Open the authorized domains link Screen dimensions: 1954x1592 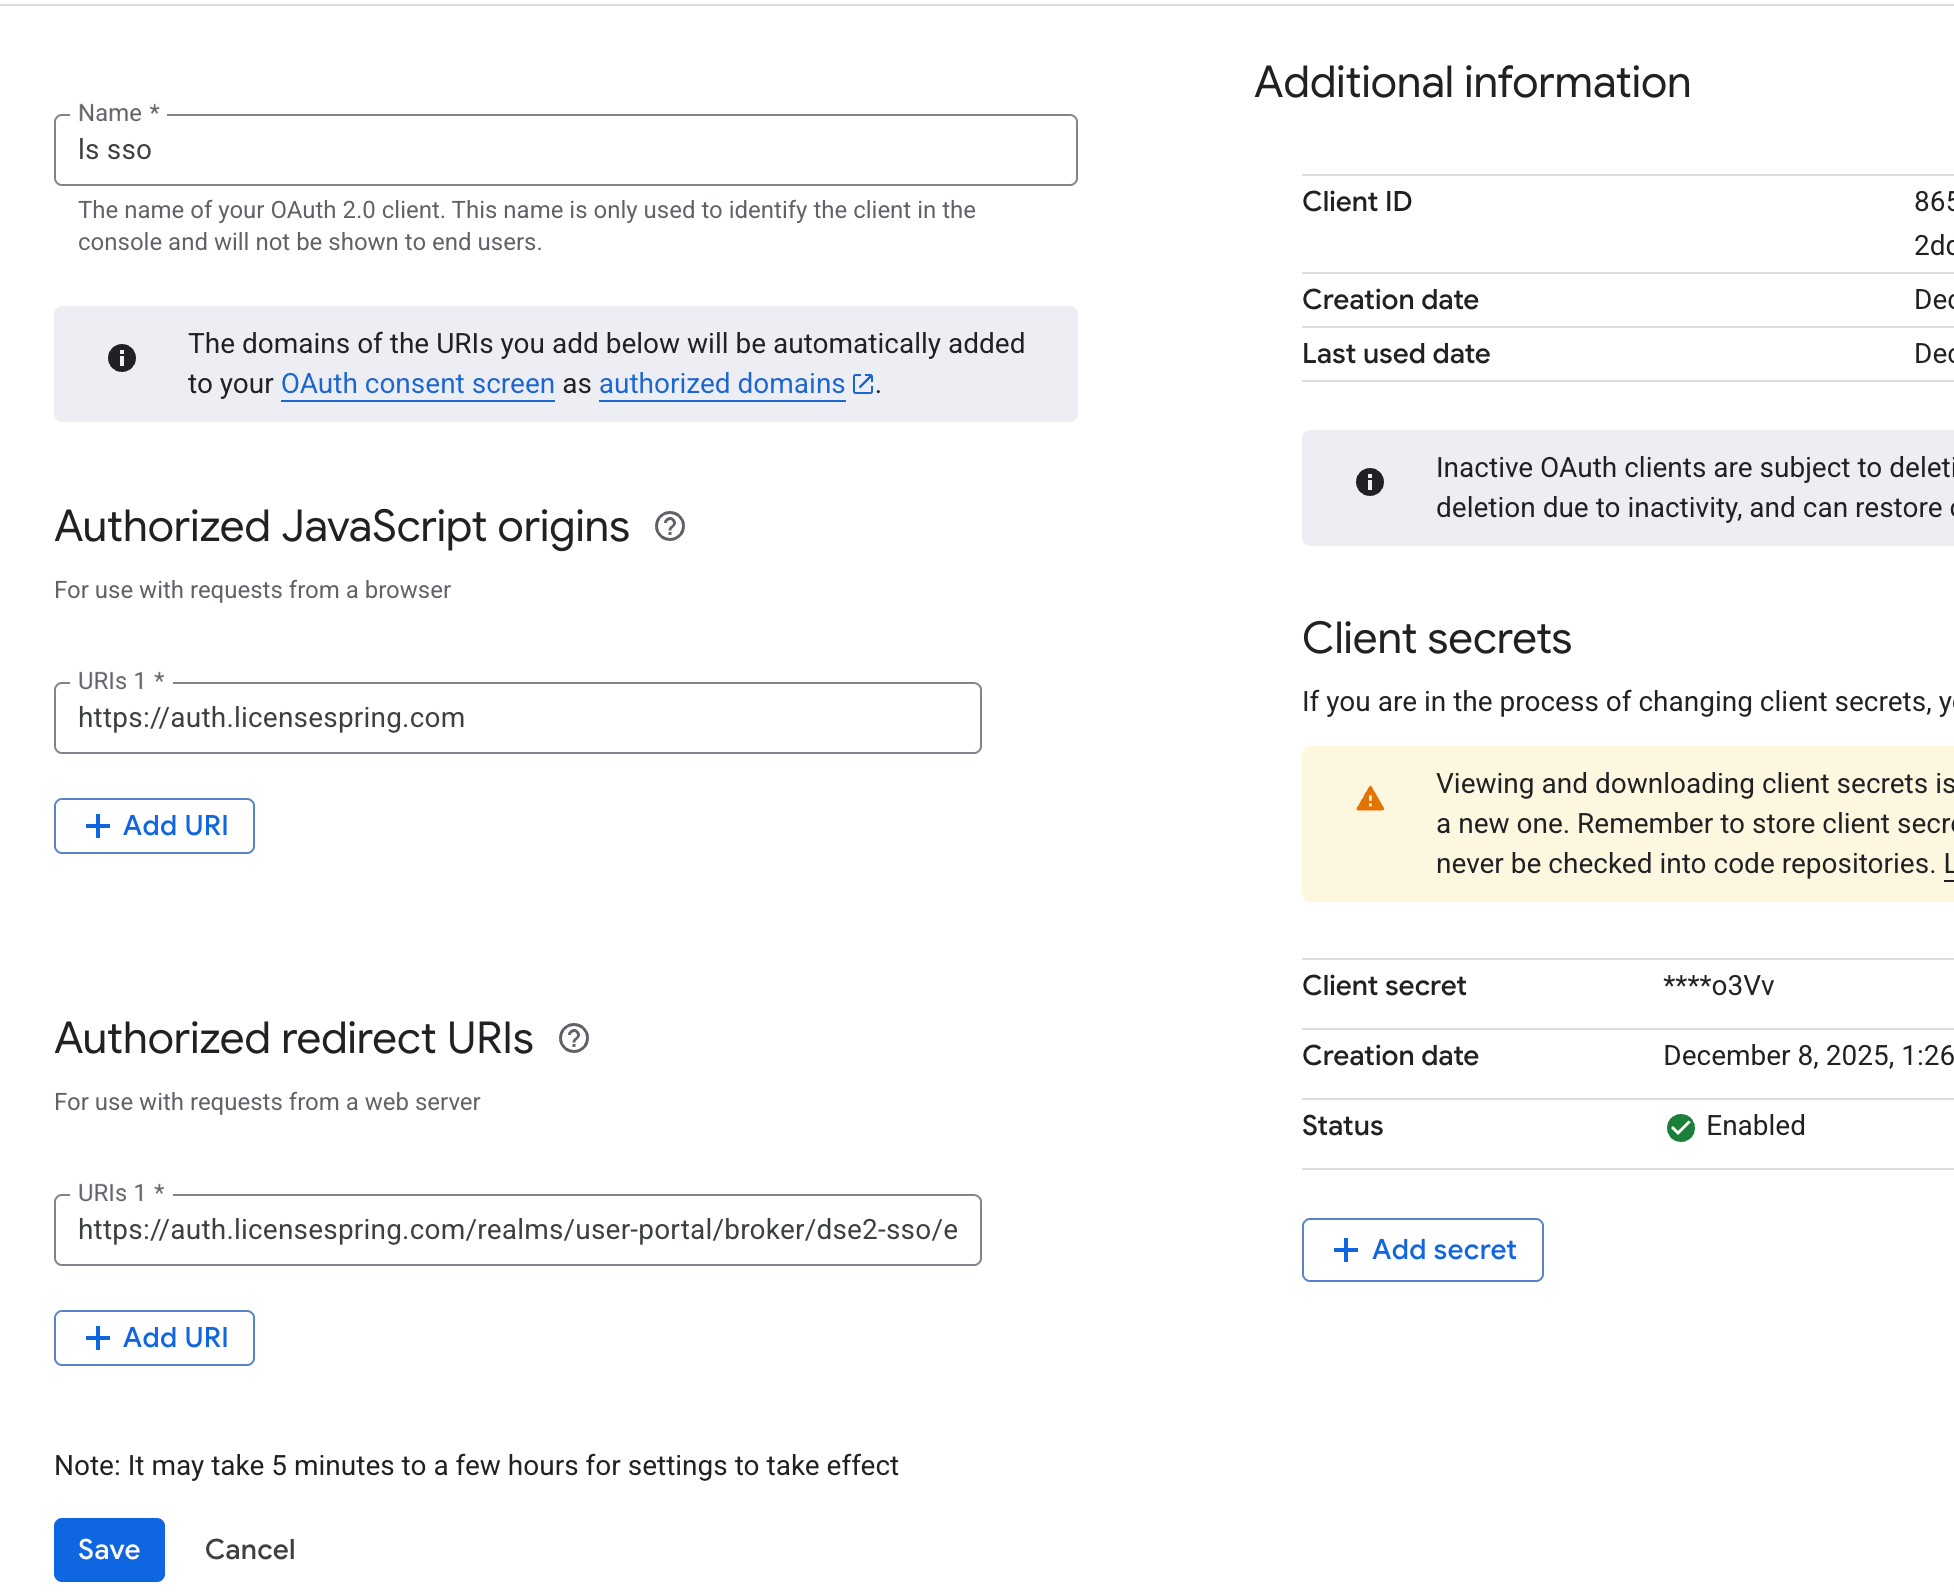(721, 384)
